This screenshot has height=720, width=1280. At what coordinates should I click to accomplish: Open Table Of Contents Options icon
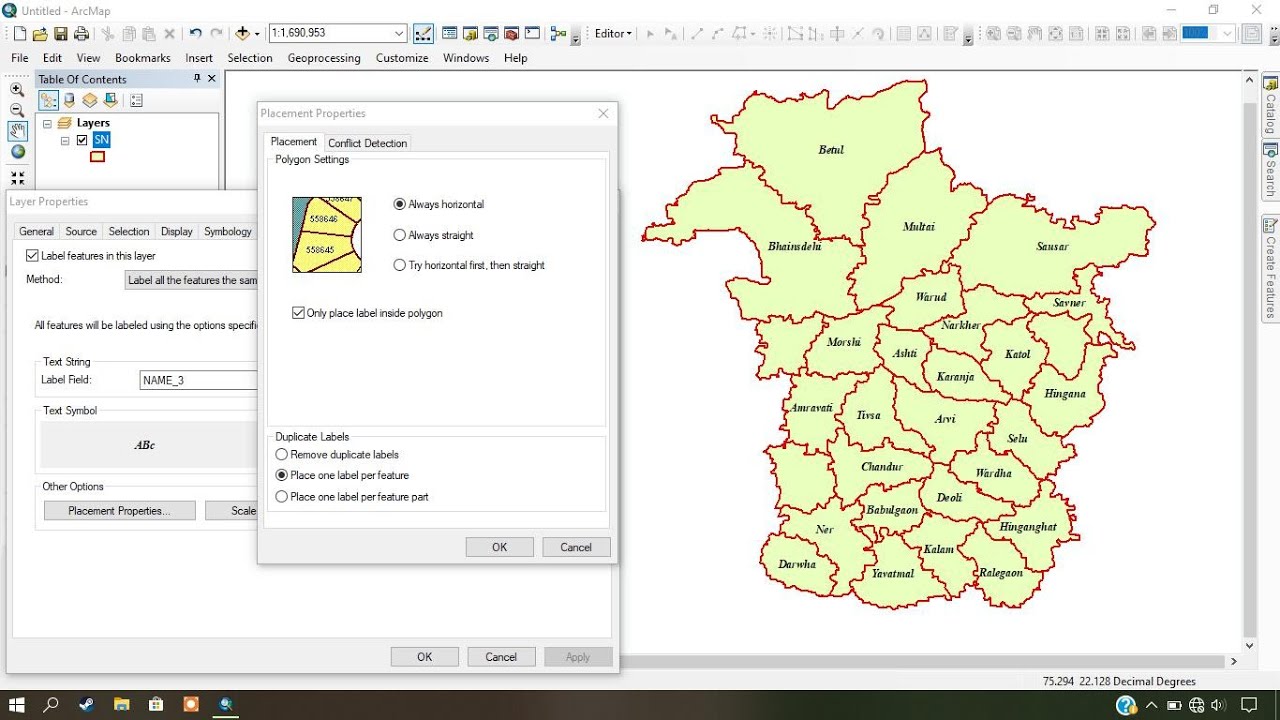(136, 100)
